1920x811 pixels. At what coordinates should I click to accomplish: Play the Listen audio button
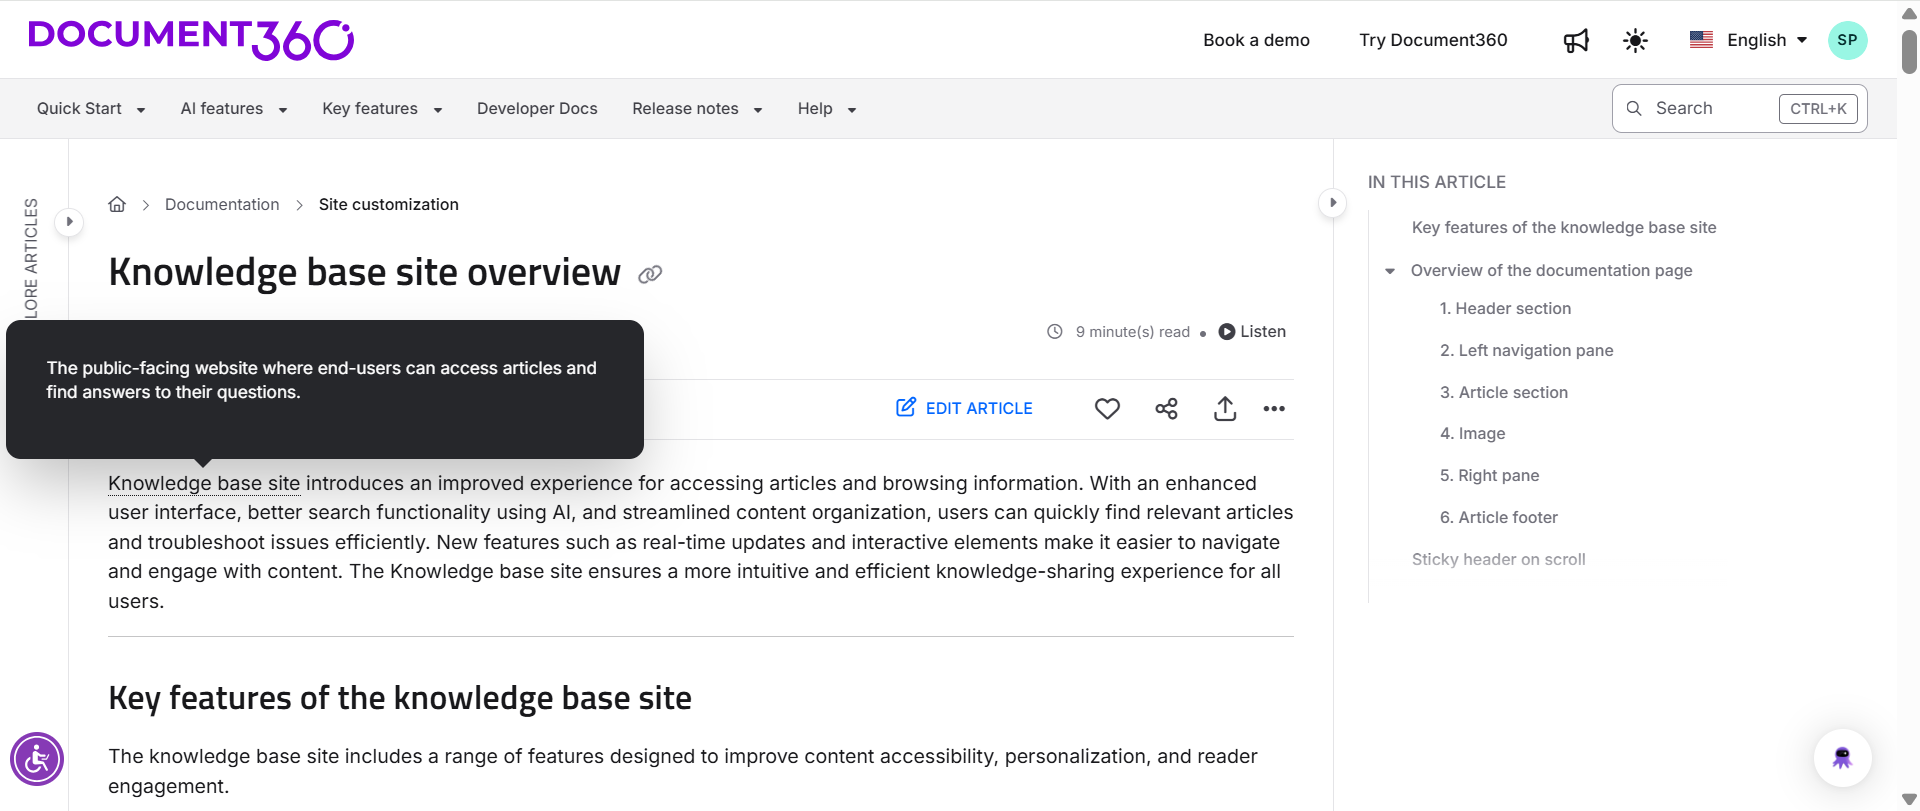1252,332
